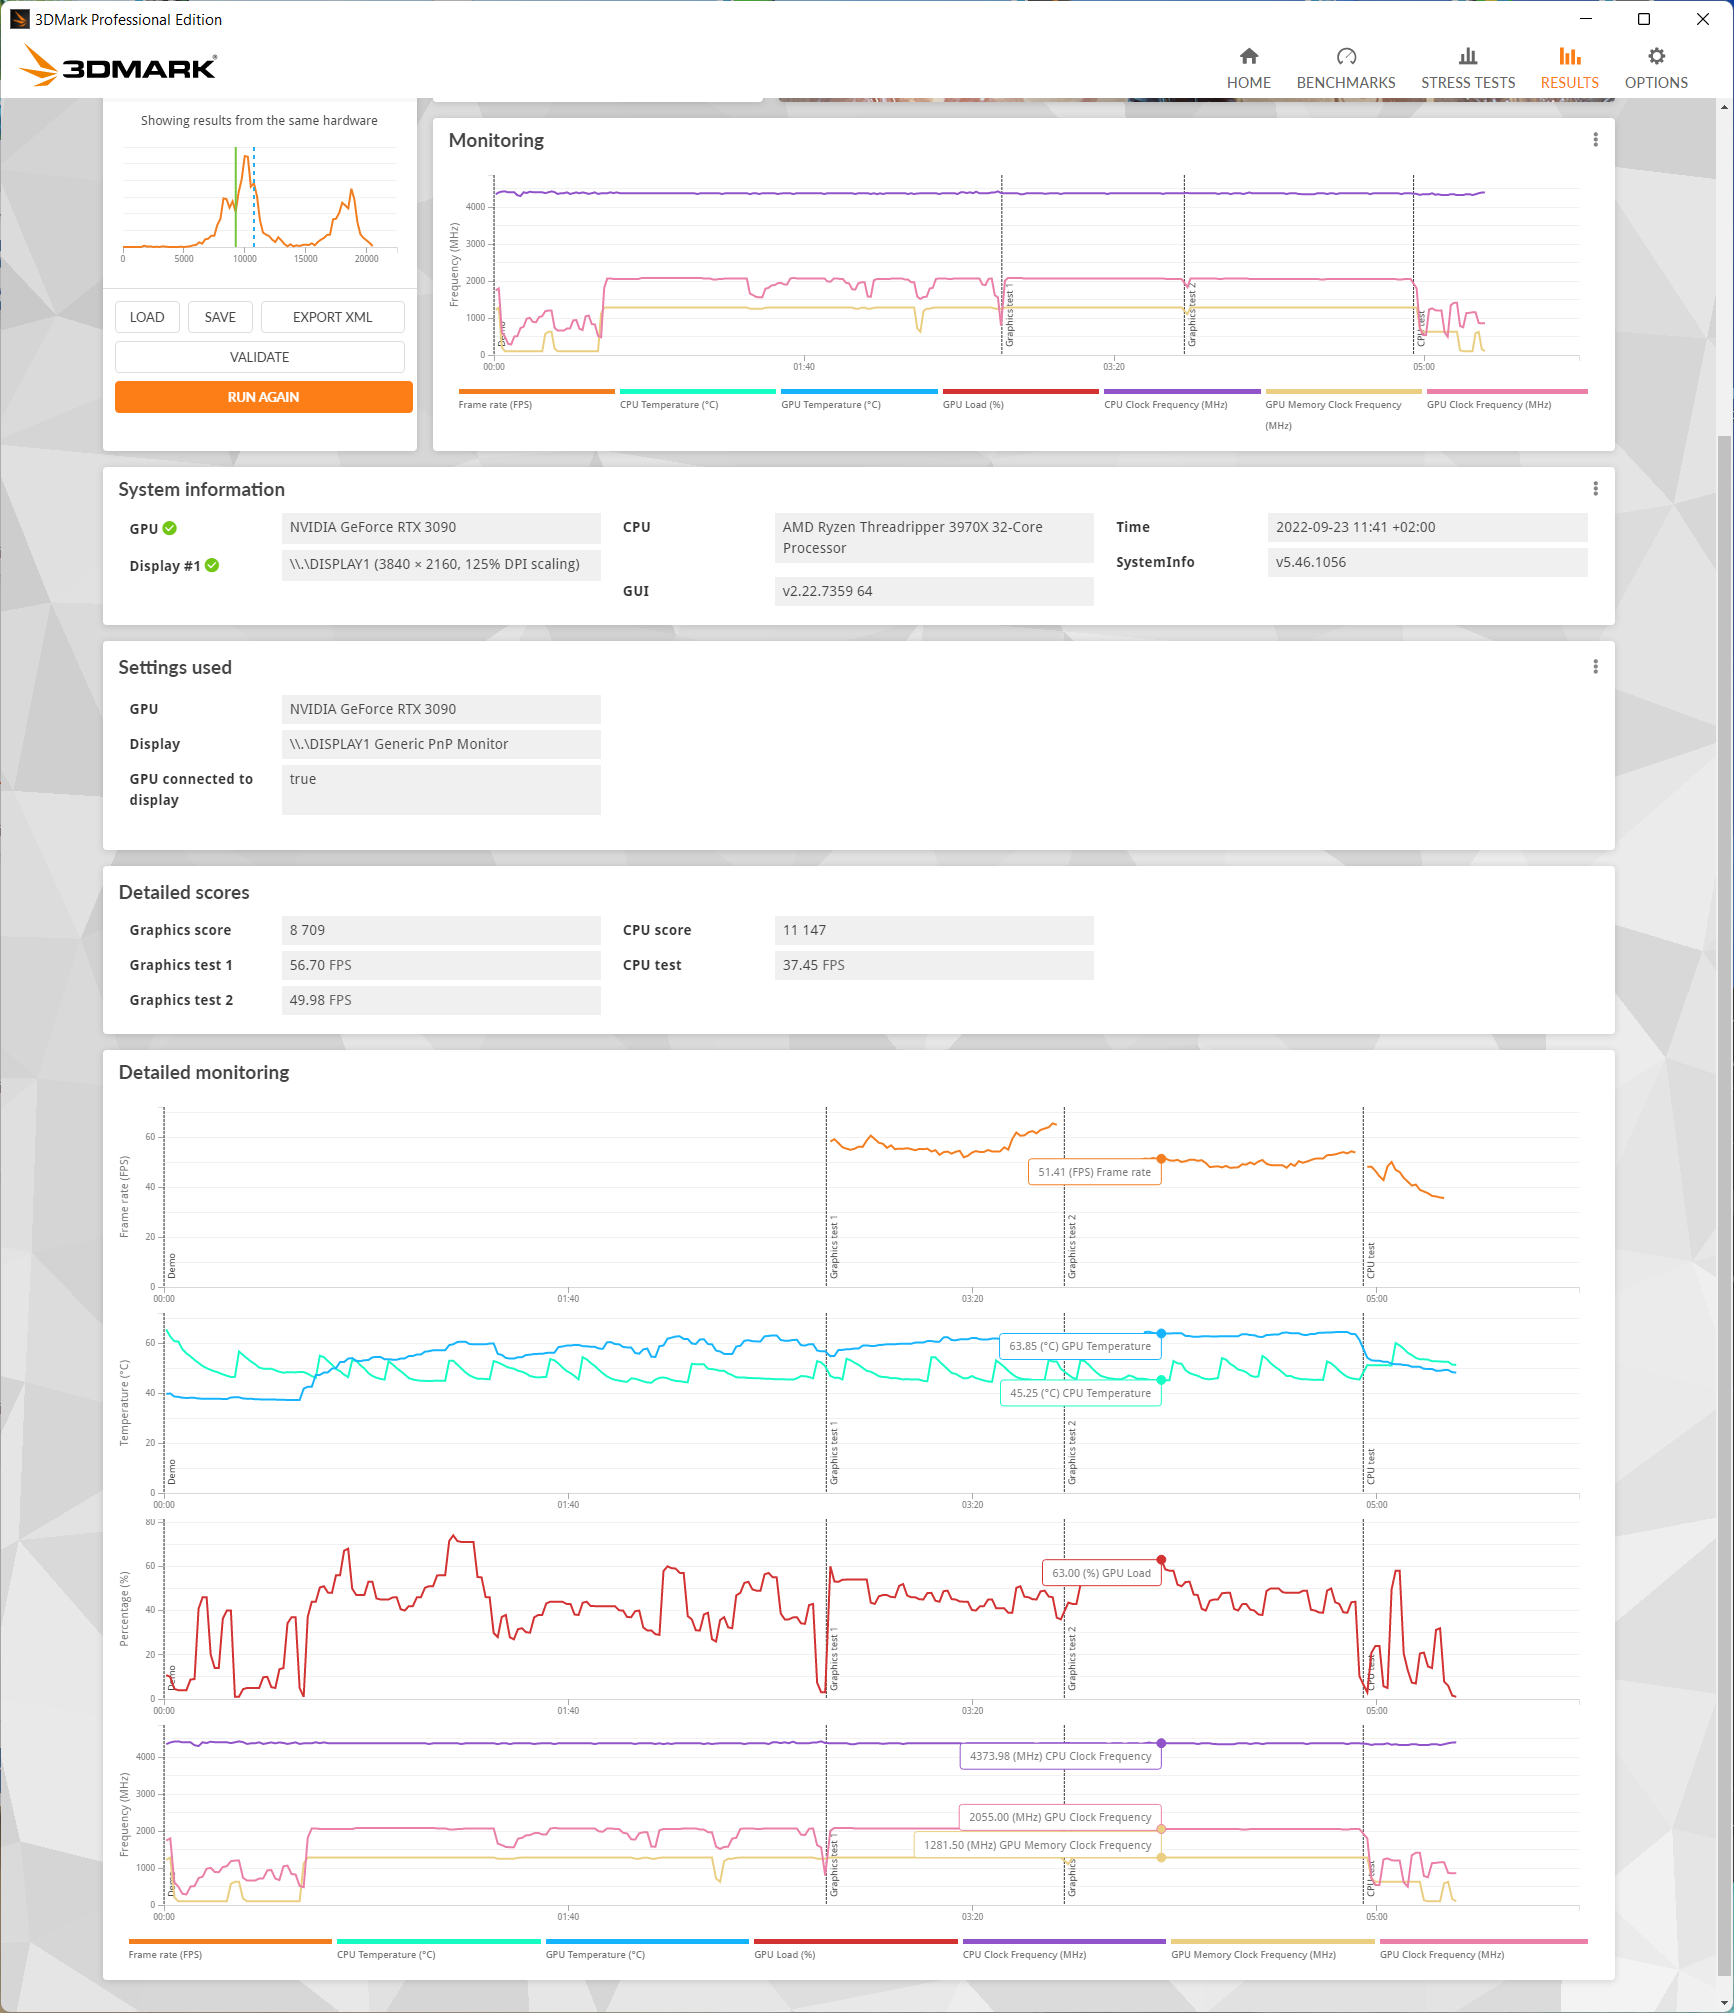Viewport: 1734px width, 2013px height.
Task: Select GUI version v2.22.7359 64
Action: pyautogui.click(x=934, y=591)
